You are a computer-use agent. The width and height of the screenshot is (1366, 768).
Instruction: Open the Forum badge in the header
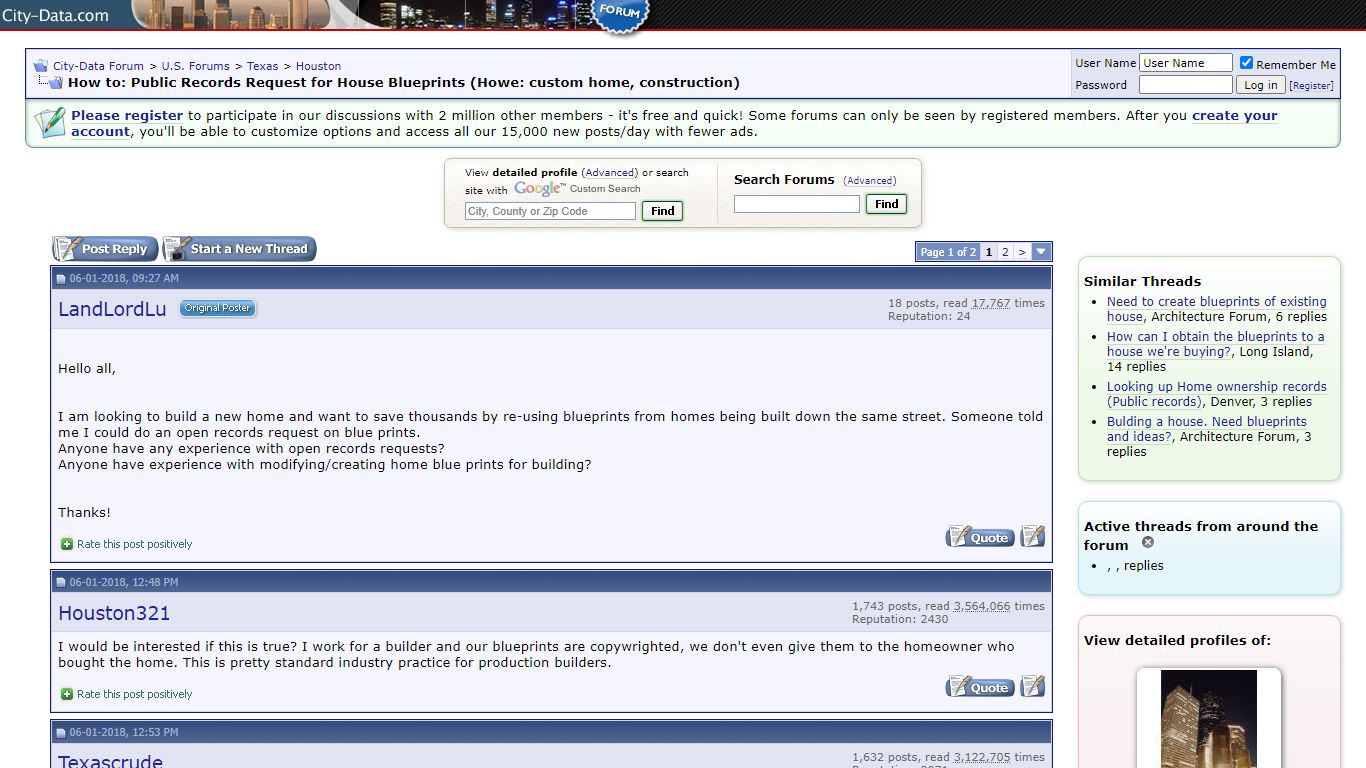tap(620, 15)
